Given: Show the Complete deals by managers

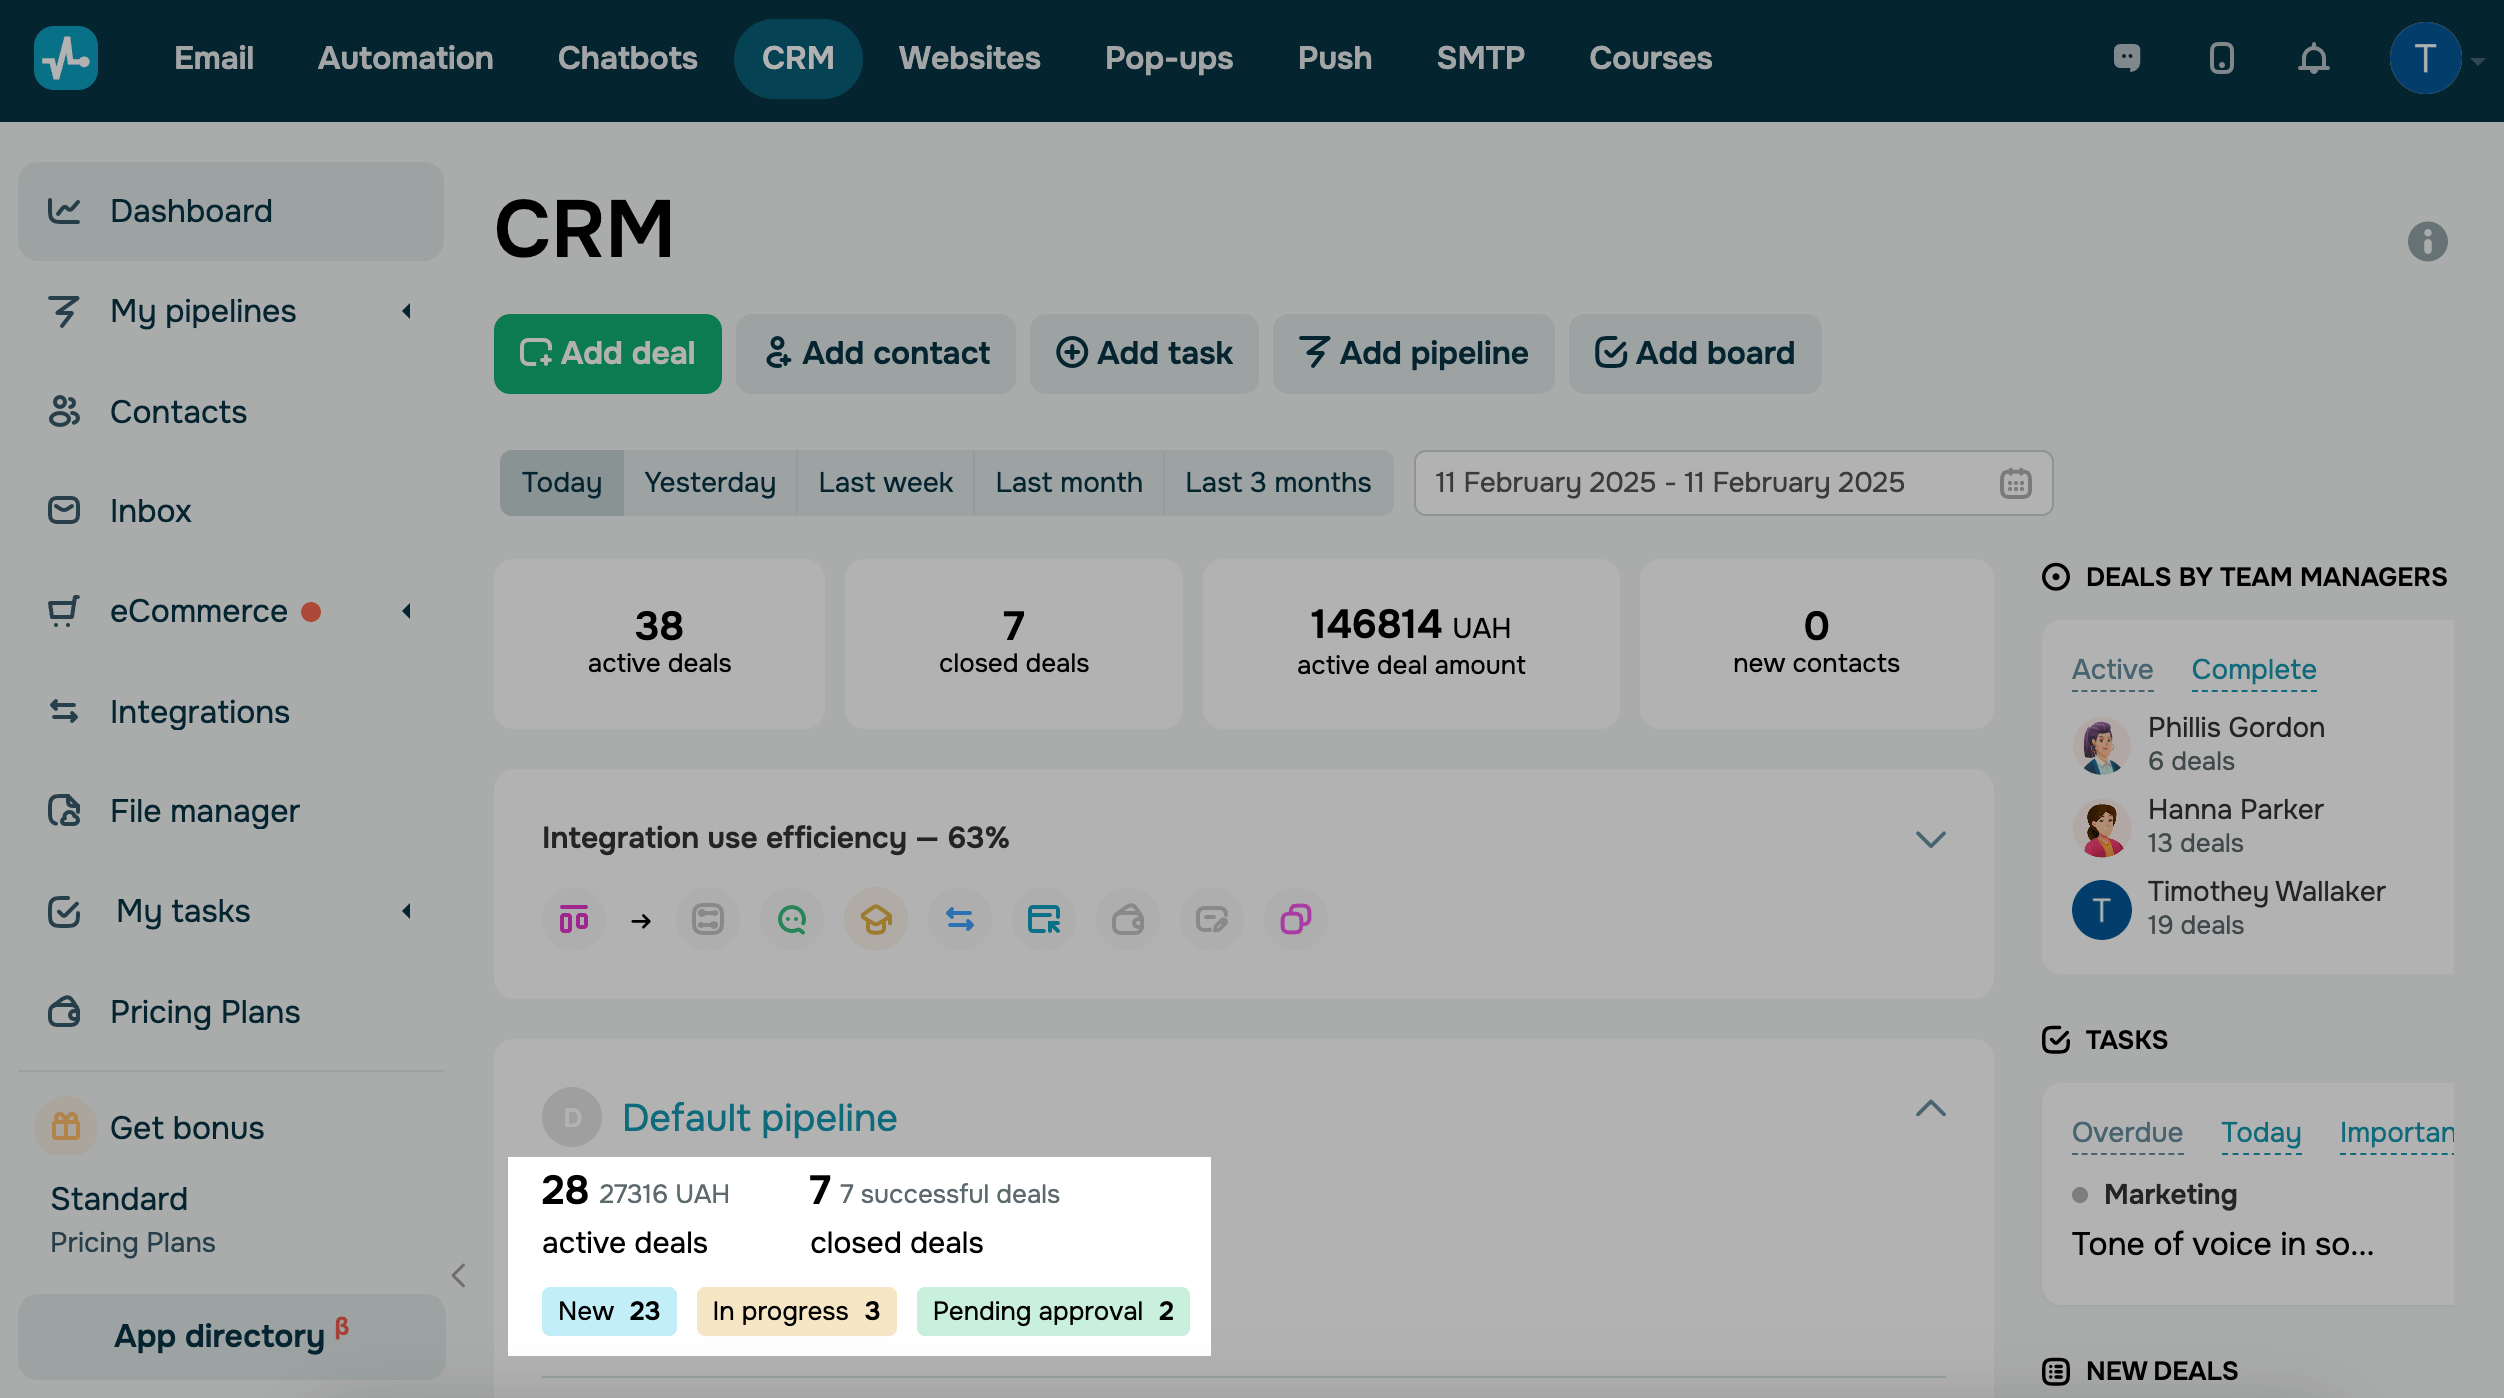Looking at the screenshot, I should [x=2253, y=670].
